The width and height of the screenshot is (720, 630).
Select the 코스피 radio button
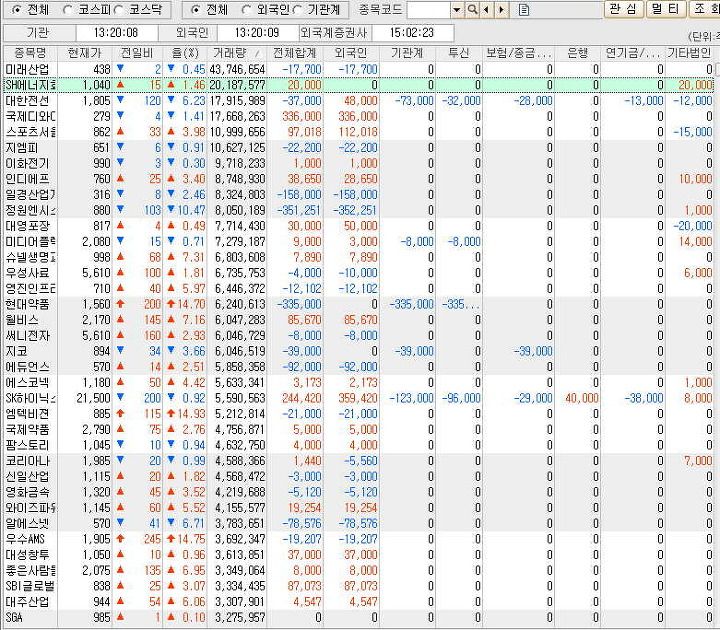(68, 10)
